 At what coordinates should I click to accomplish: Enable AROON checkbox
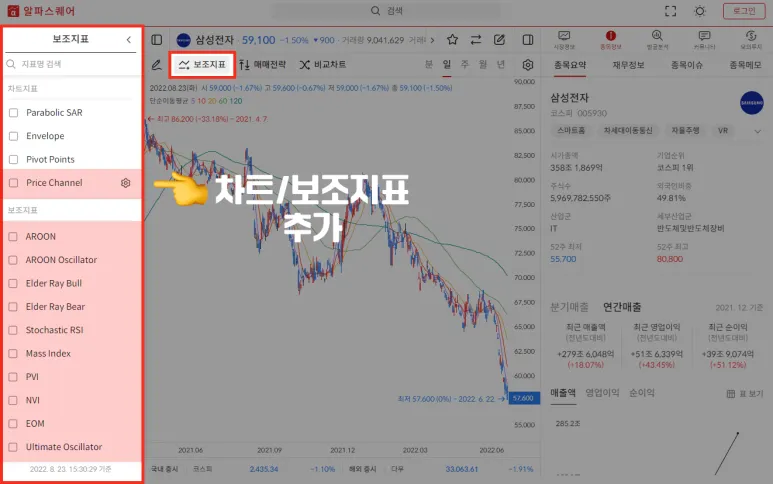[13, 237]
